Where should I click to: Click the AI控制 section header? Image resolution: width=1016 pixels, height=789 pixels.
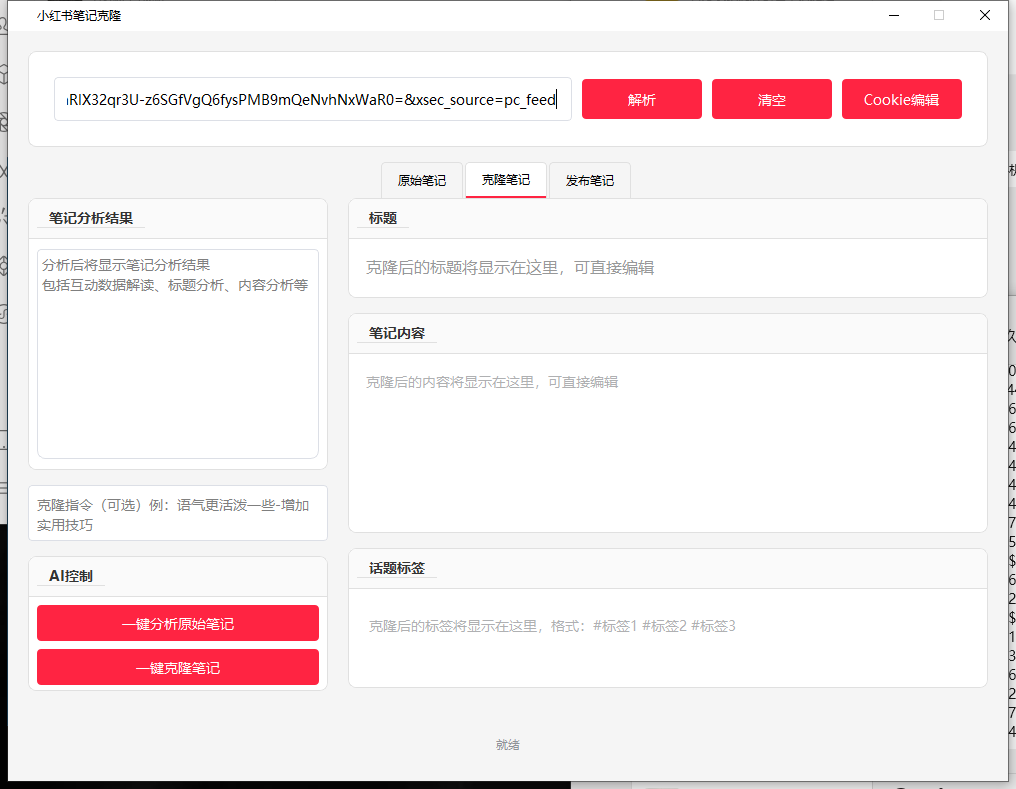pyautogui.click(x=71, y=576)
